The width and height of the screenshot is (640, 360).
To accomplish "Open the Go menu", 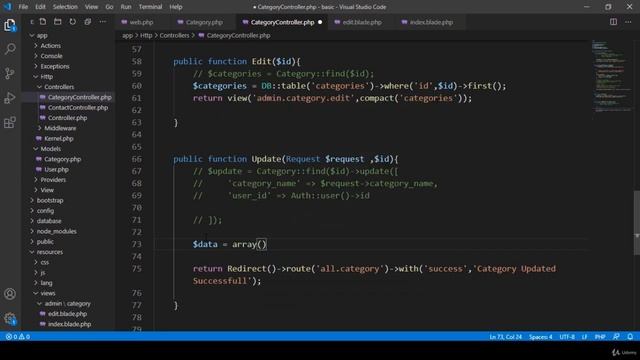I will pyautogui.click(x=109, y=7).
